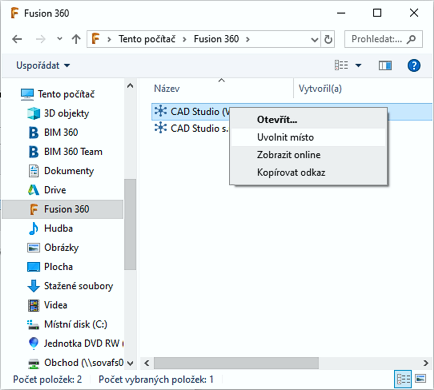
Task: Click the Fusion 360 icon in address bar
Action: pyautogui.click(x=96, y=39)
